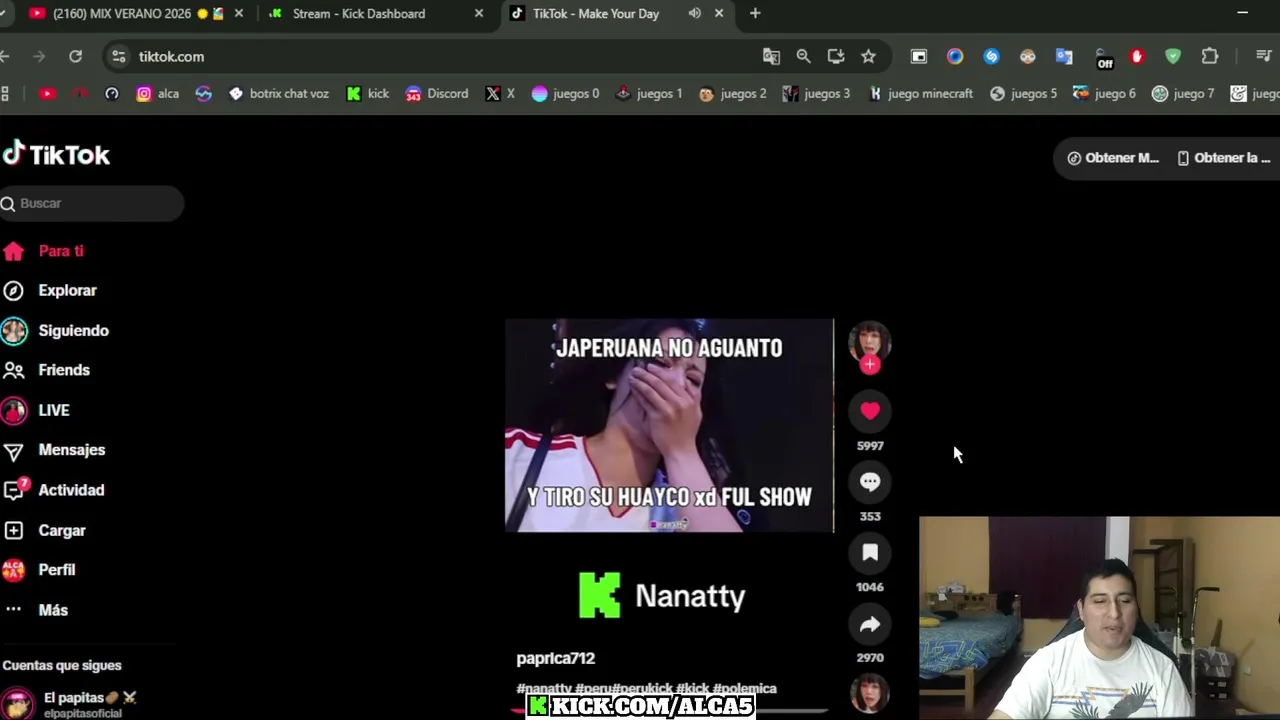
Task: Open the Discord bookmark
Action: pos(437,93)
